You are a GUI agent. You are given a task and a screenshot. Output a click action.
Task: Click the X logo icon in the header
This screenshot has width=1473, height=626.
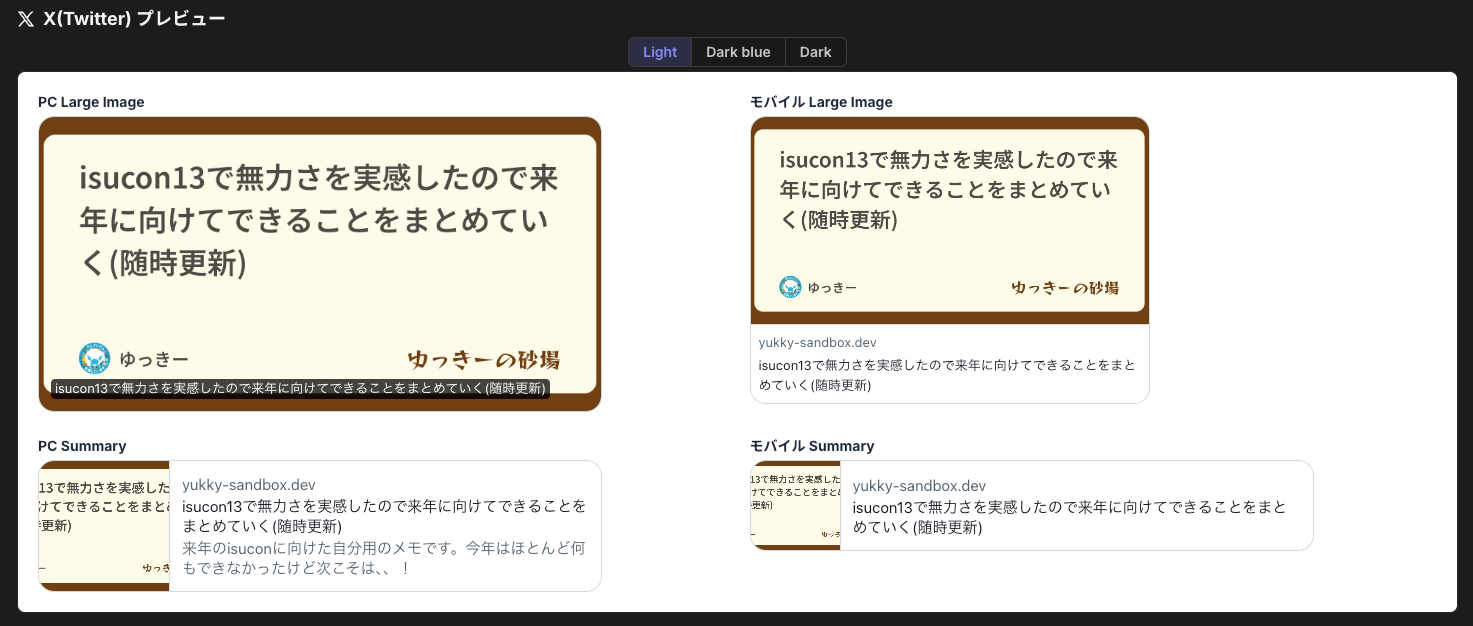click(x=26, y=19)
